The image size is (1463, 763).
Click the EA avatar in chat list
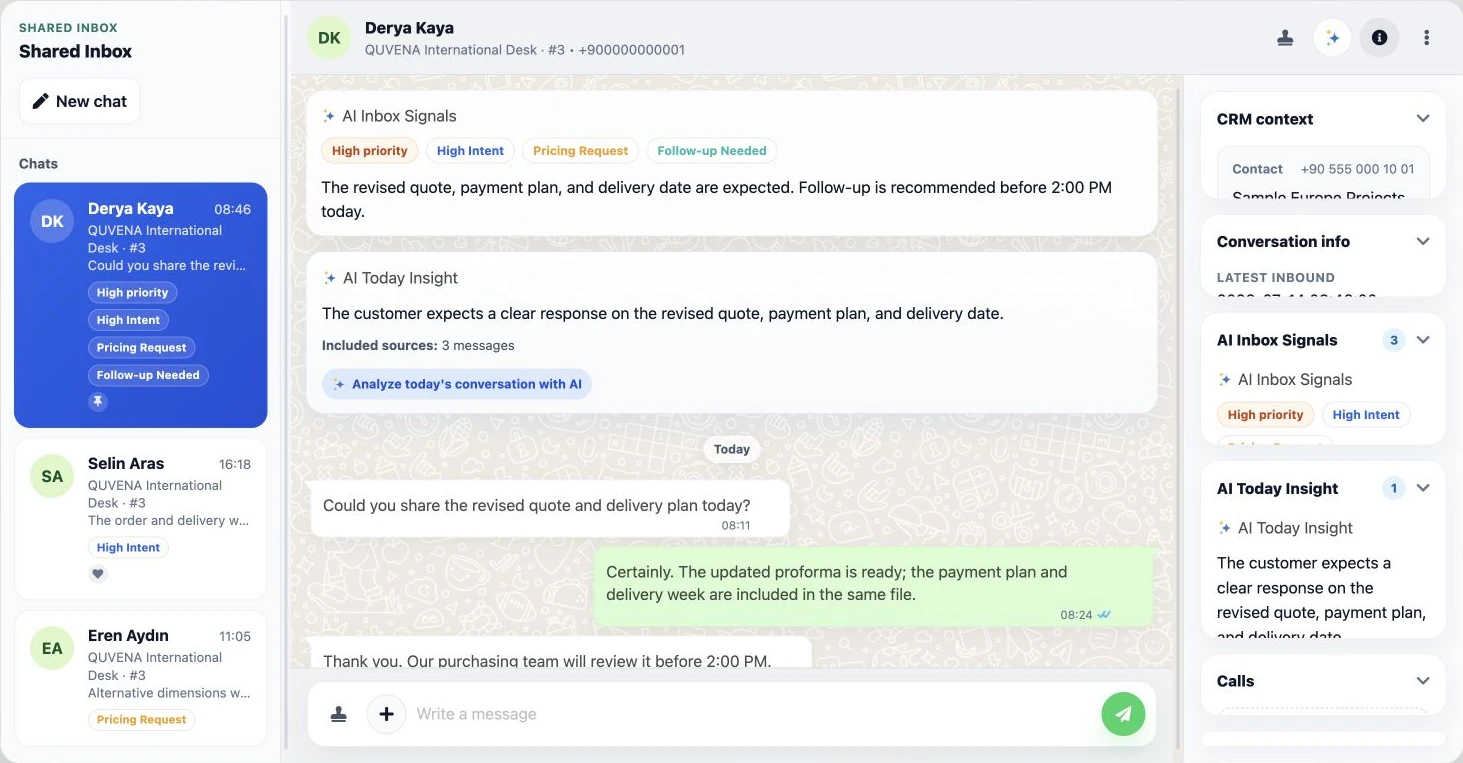[x=52, y=648]
